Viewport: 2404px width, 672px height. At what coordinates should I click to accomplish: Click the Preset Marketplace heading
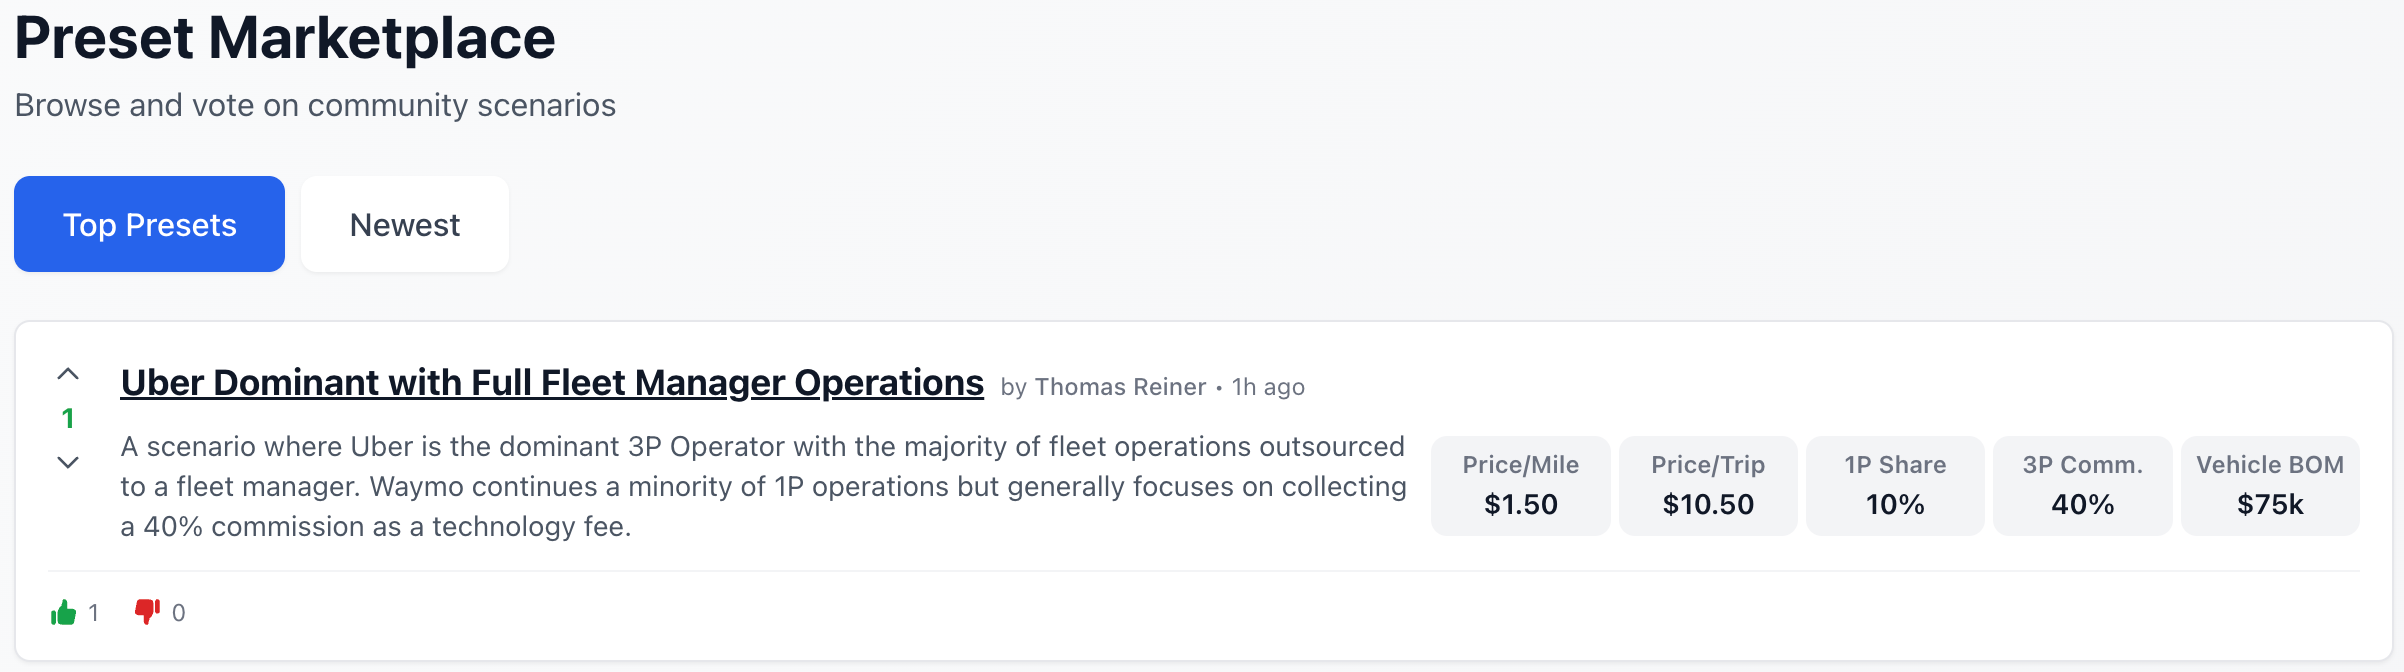click(285, 38)
